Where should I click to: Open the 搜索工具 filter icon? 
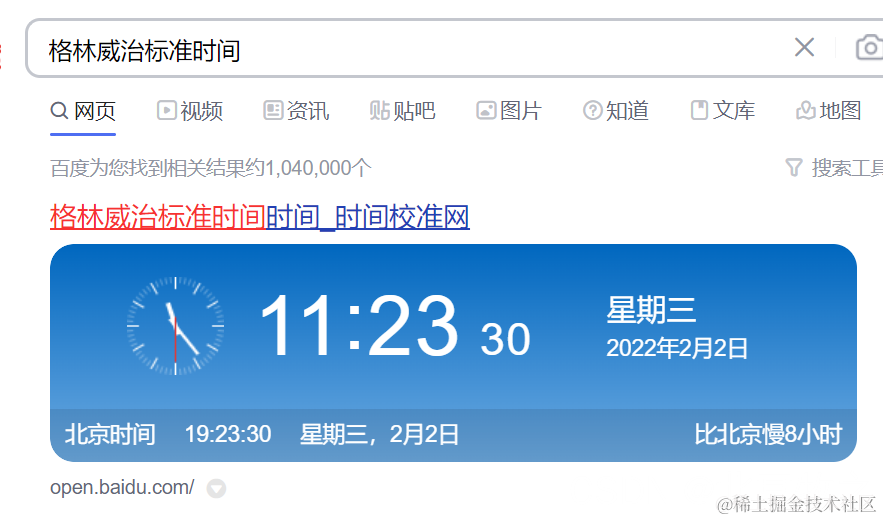click(794, 167)
